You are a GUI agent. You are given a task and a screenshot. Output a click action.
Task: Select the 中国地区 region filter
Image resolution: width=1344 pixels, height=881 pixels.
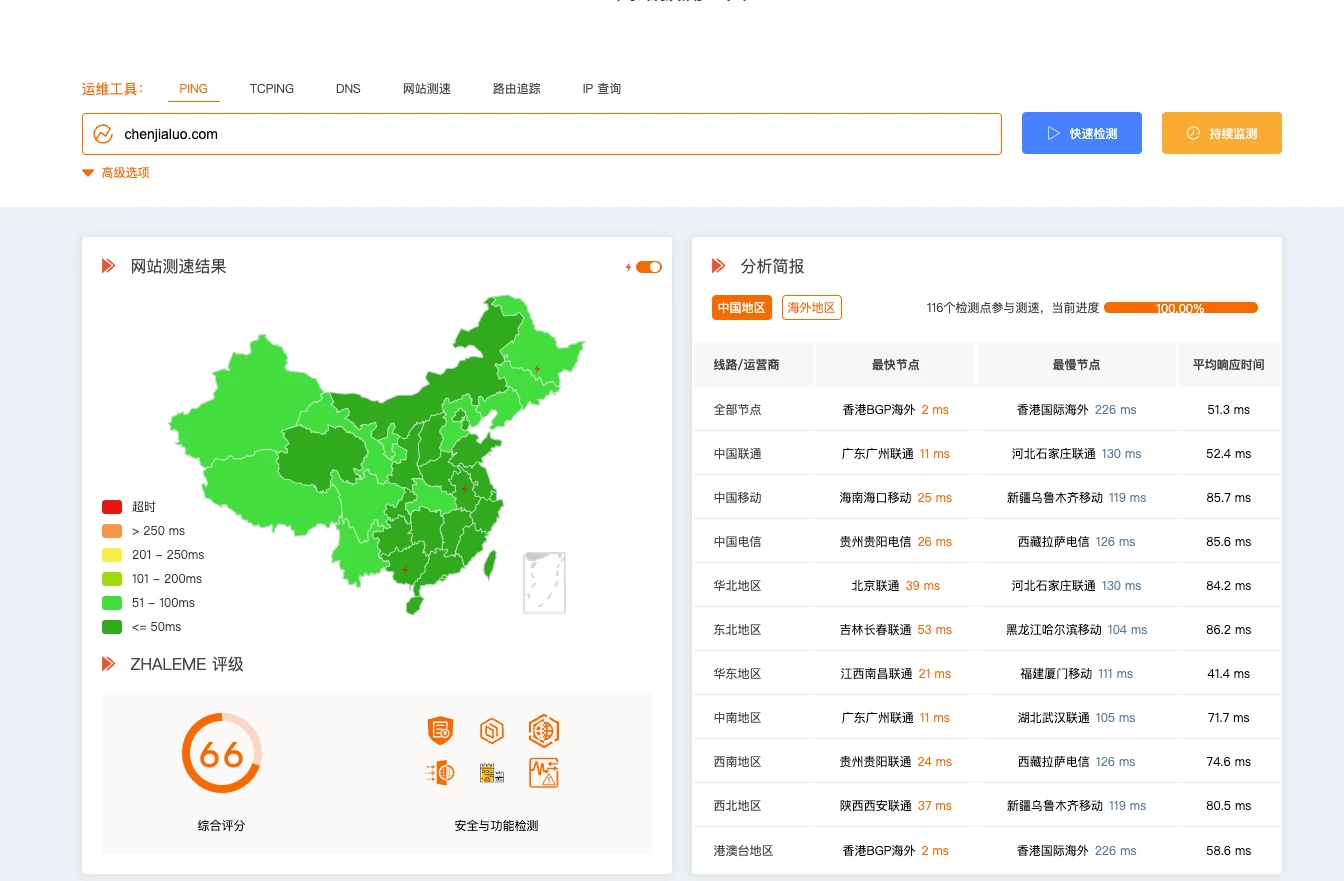point(742,308)
